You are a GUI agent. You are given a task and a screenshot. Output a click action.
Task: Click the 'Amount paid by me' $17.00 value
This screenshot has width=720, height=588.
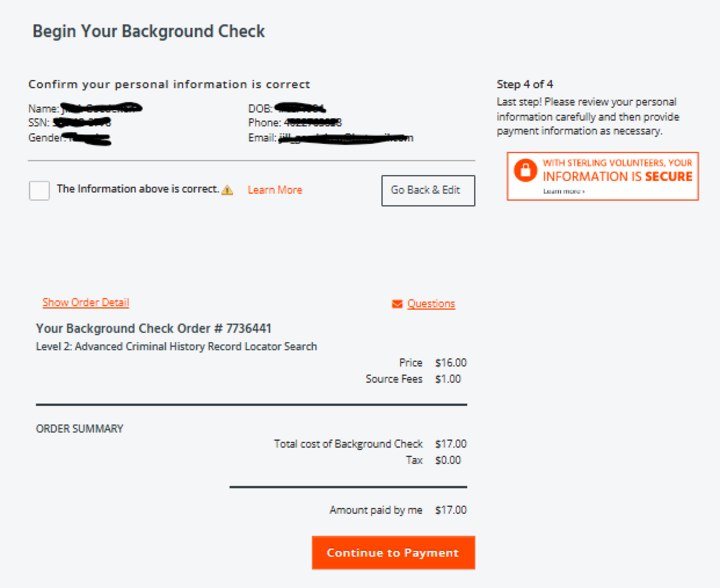tap(451, 510)
